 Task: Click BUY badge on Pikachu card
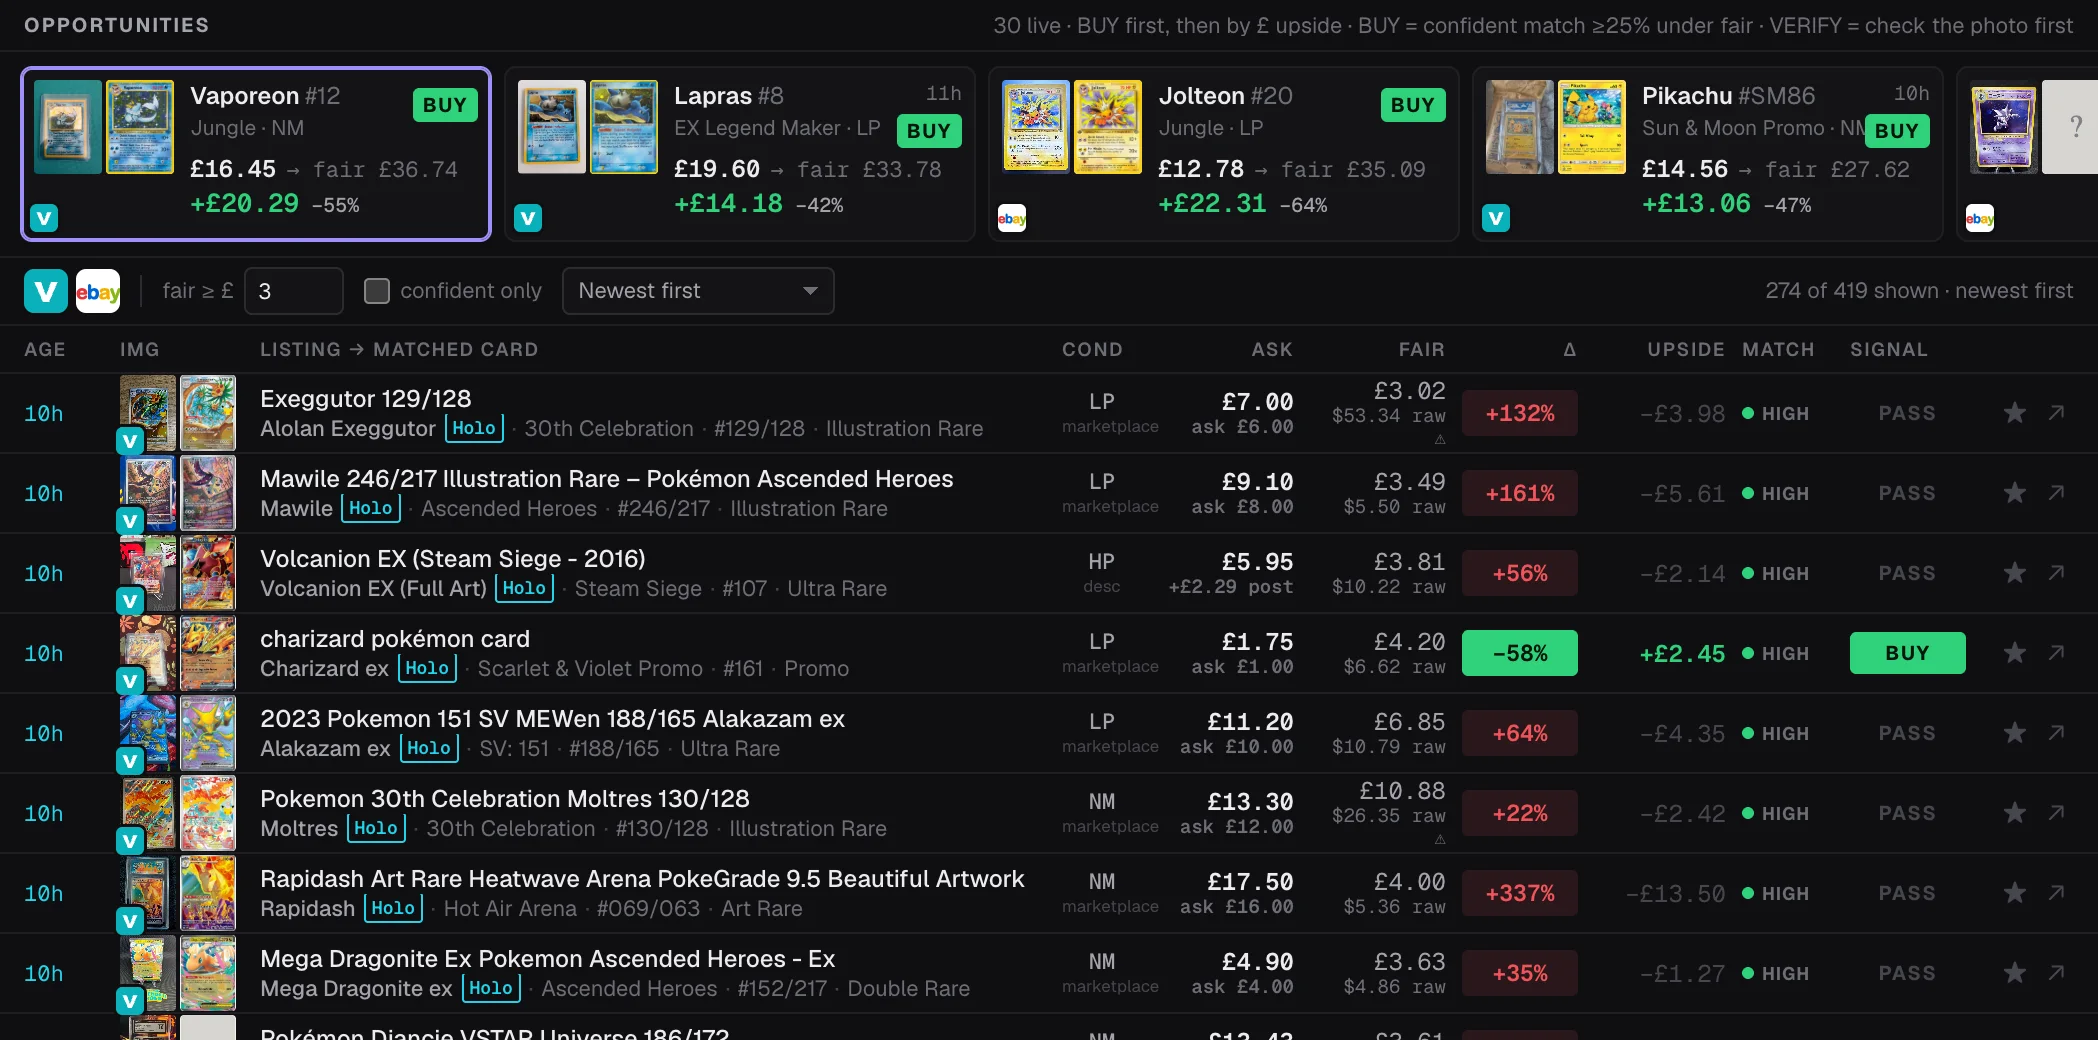pos(1897,131)
